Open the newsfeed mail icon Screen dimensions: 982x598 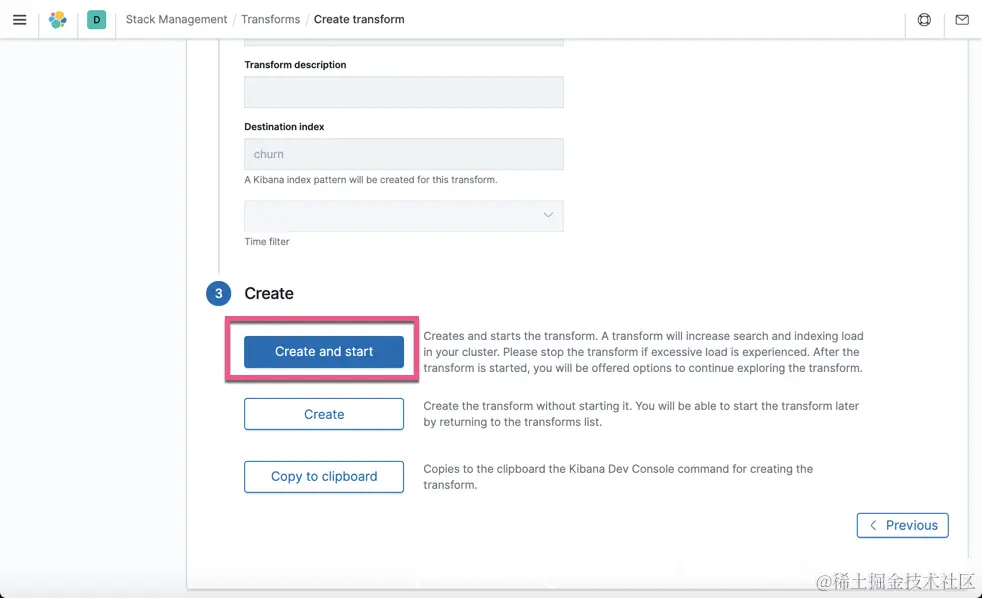coord(962,19)
